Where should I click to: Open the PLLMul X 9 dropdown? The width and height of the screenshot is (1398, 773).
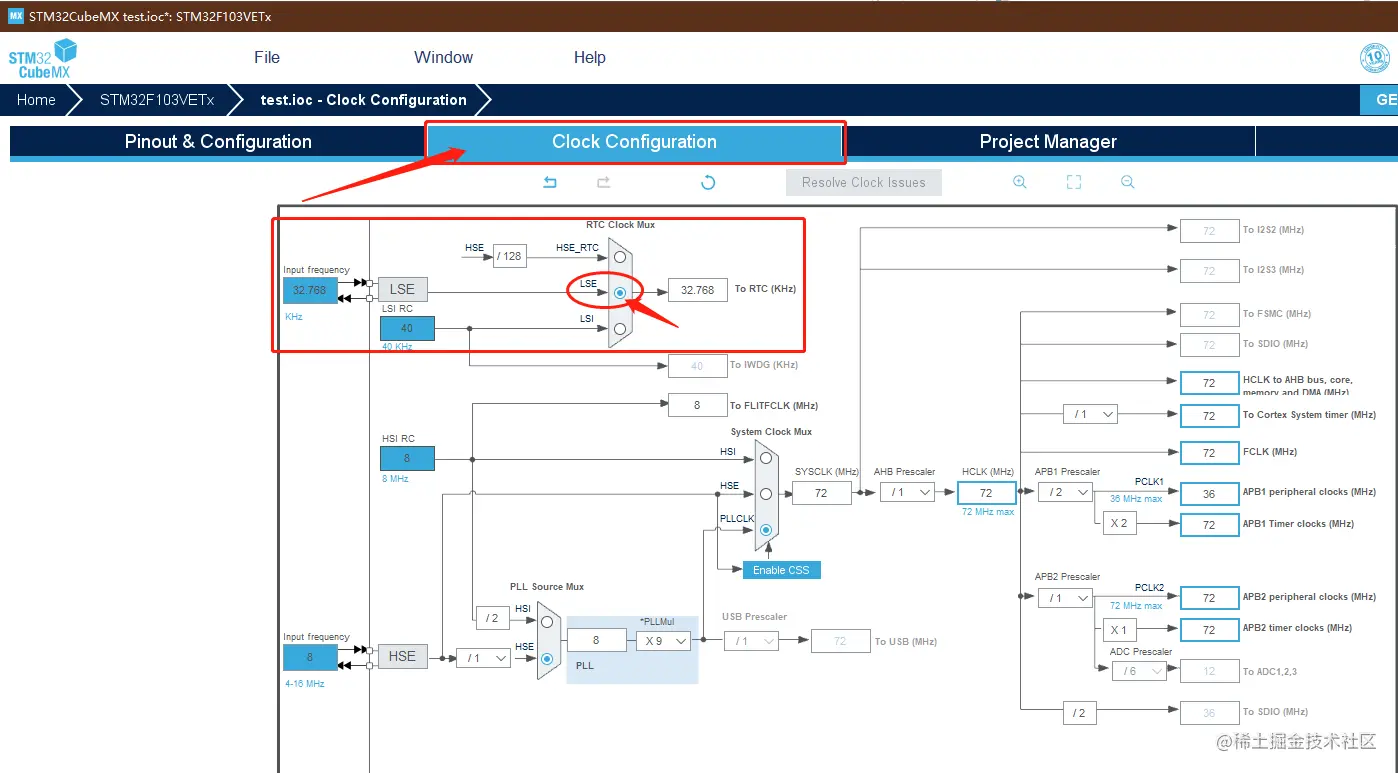[663, 641]
